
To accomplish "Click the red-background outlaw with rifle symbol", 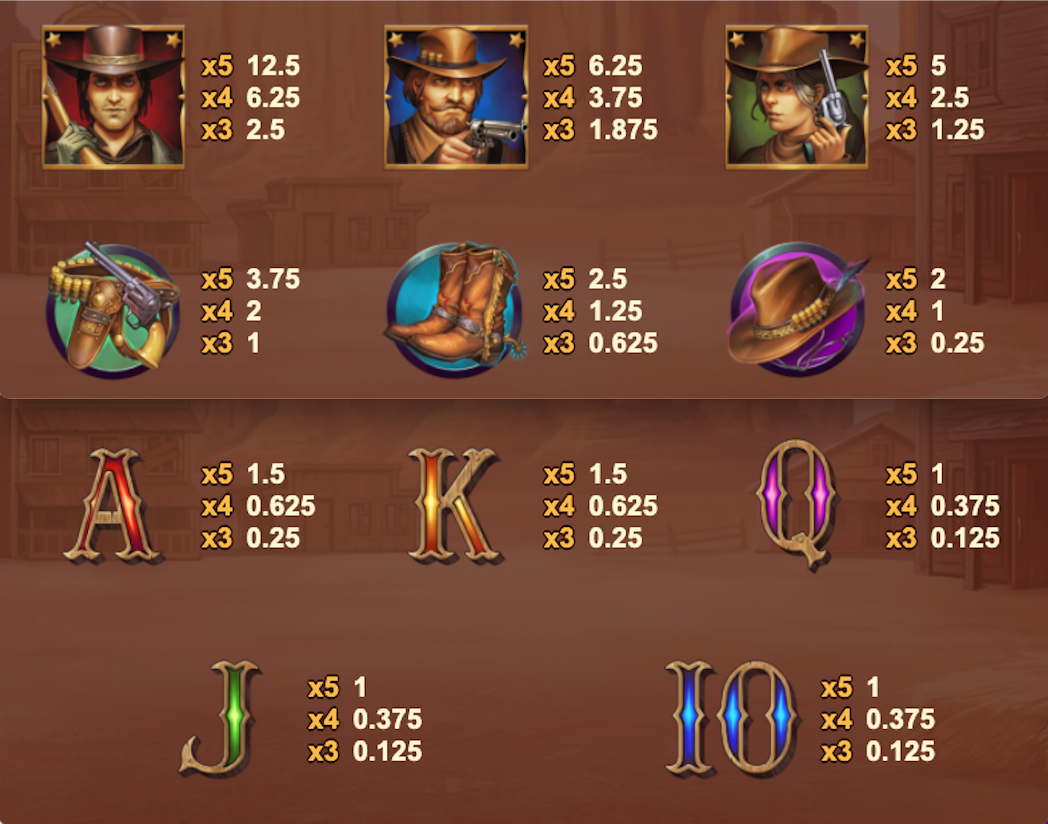I will tap(113, 97).
